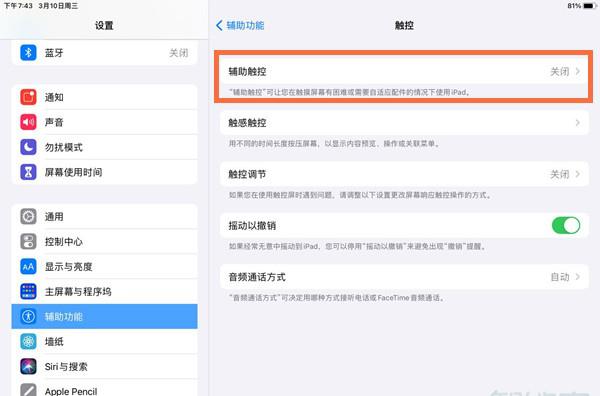The width and height of the screenshot is (600, 396).
Task: Tap the Bluetooth icon in the sidebar
Action: tap(28, 52)
